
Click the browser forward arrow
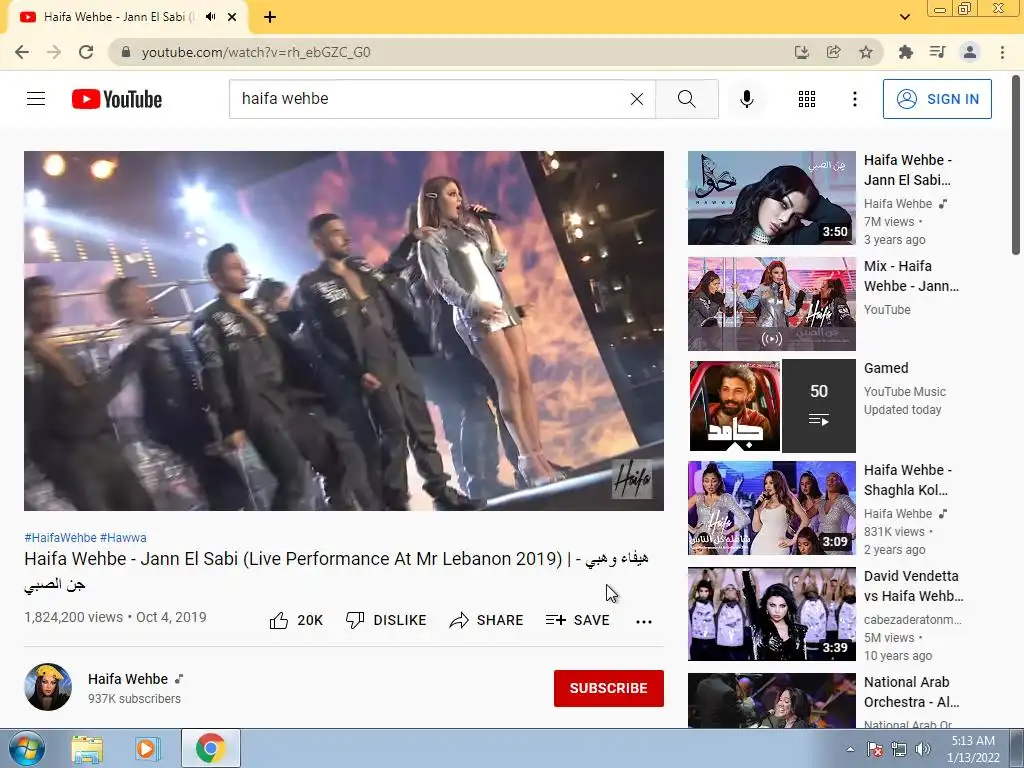pos(54,52)
